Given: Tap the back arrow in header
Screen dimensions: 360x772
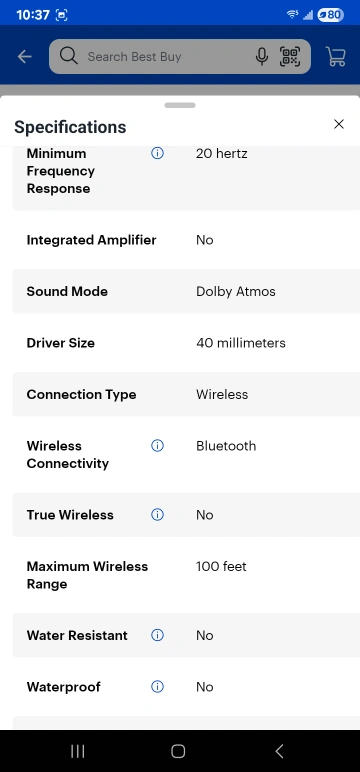Looking at the screenshot, I should pyautogui.click(x=24, y=57).
